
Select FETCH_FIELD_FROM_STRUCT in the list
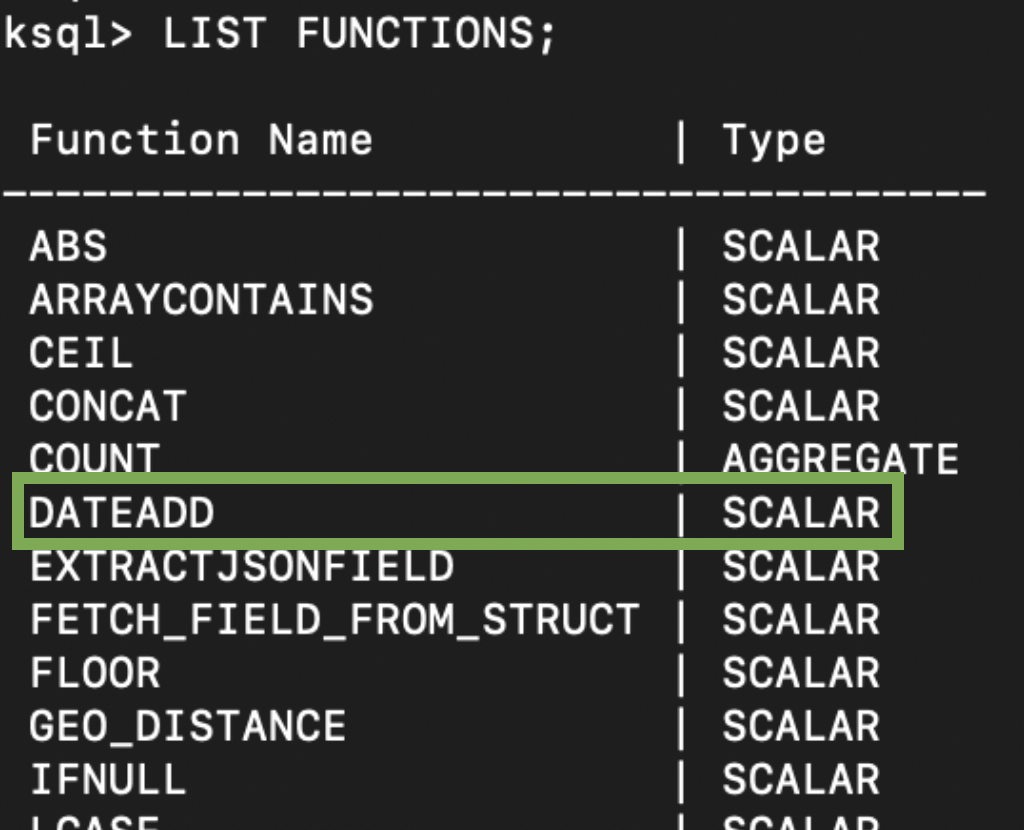point(334,620)
